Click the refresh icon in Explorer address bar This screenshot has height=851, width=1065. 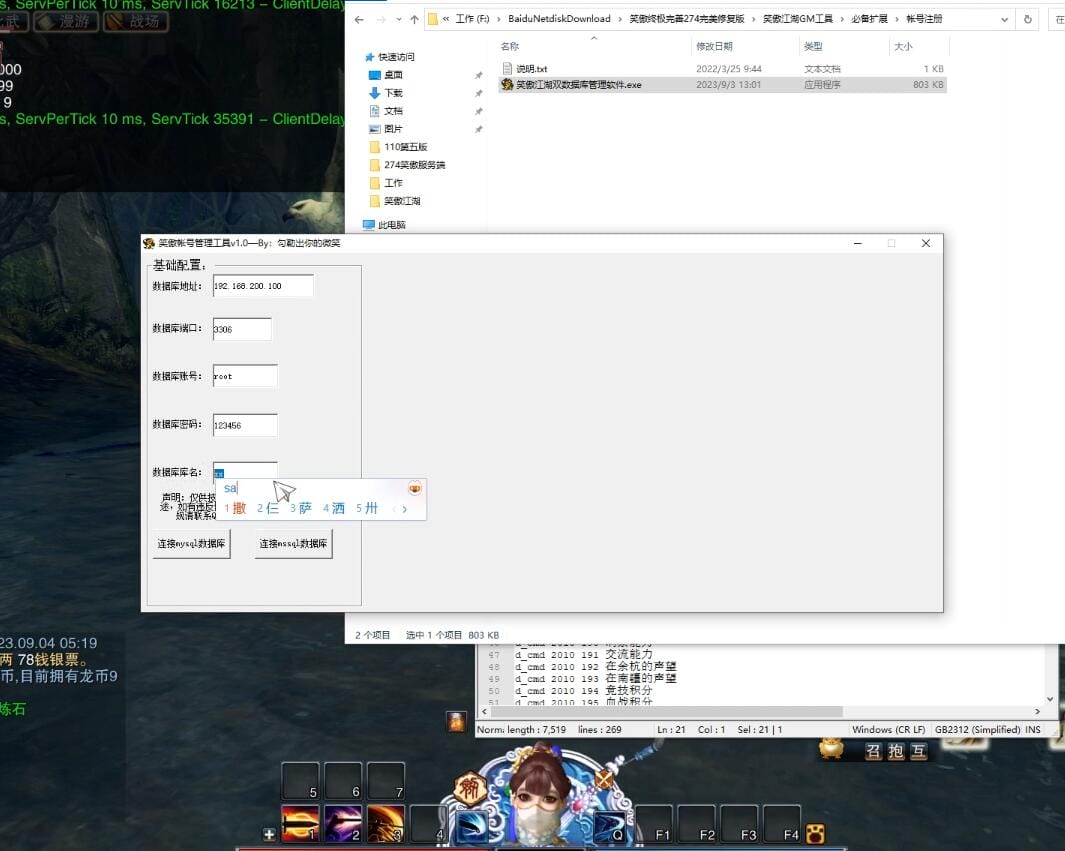[x=1028, y=19]
